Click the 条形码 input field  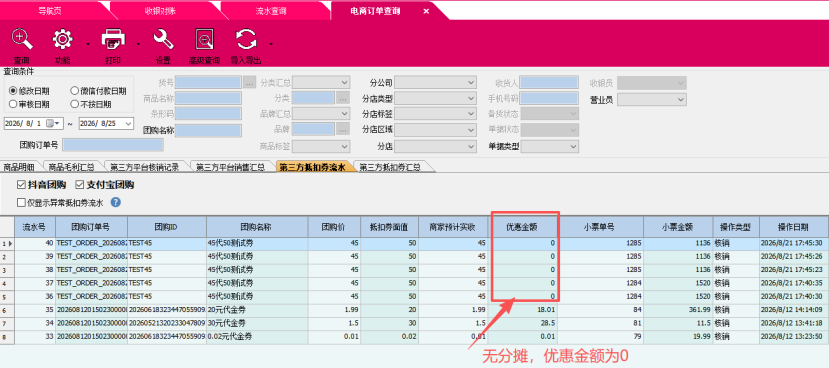click(209, 114)
